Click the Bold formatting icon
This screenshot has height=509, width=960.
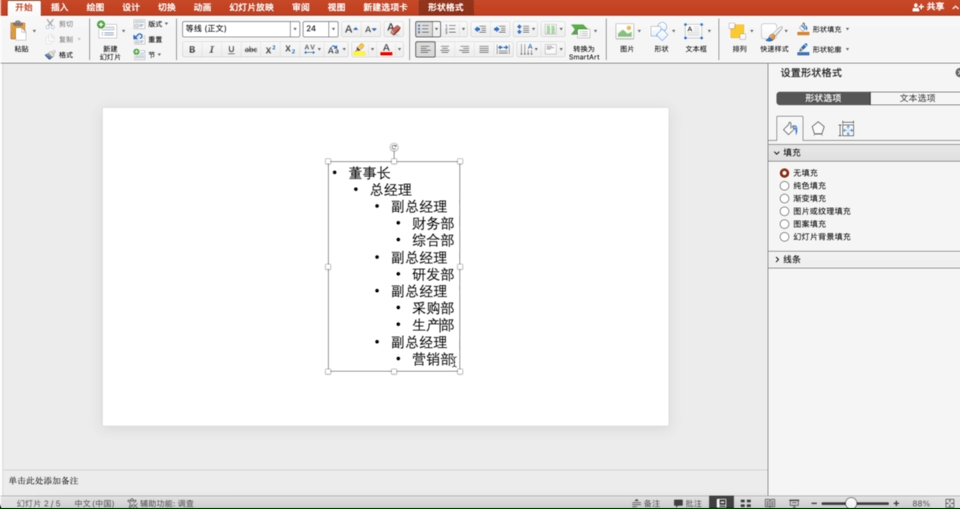(x=192, y=50)
